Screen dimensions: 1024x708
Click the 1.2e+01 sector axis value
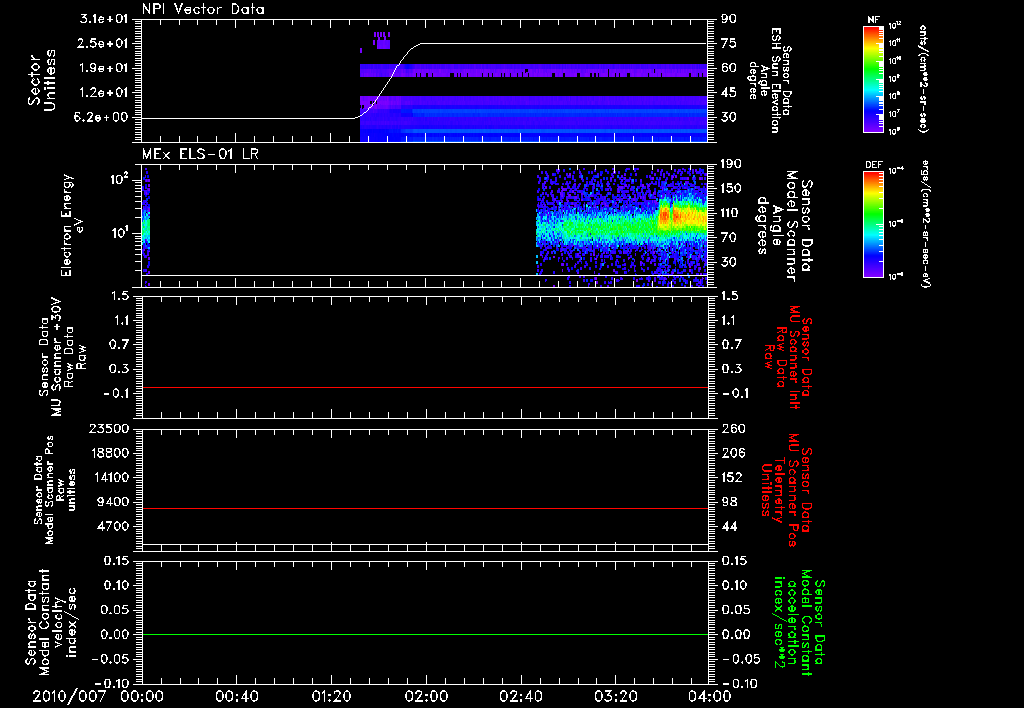click(104, 93)
